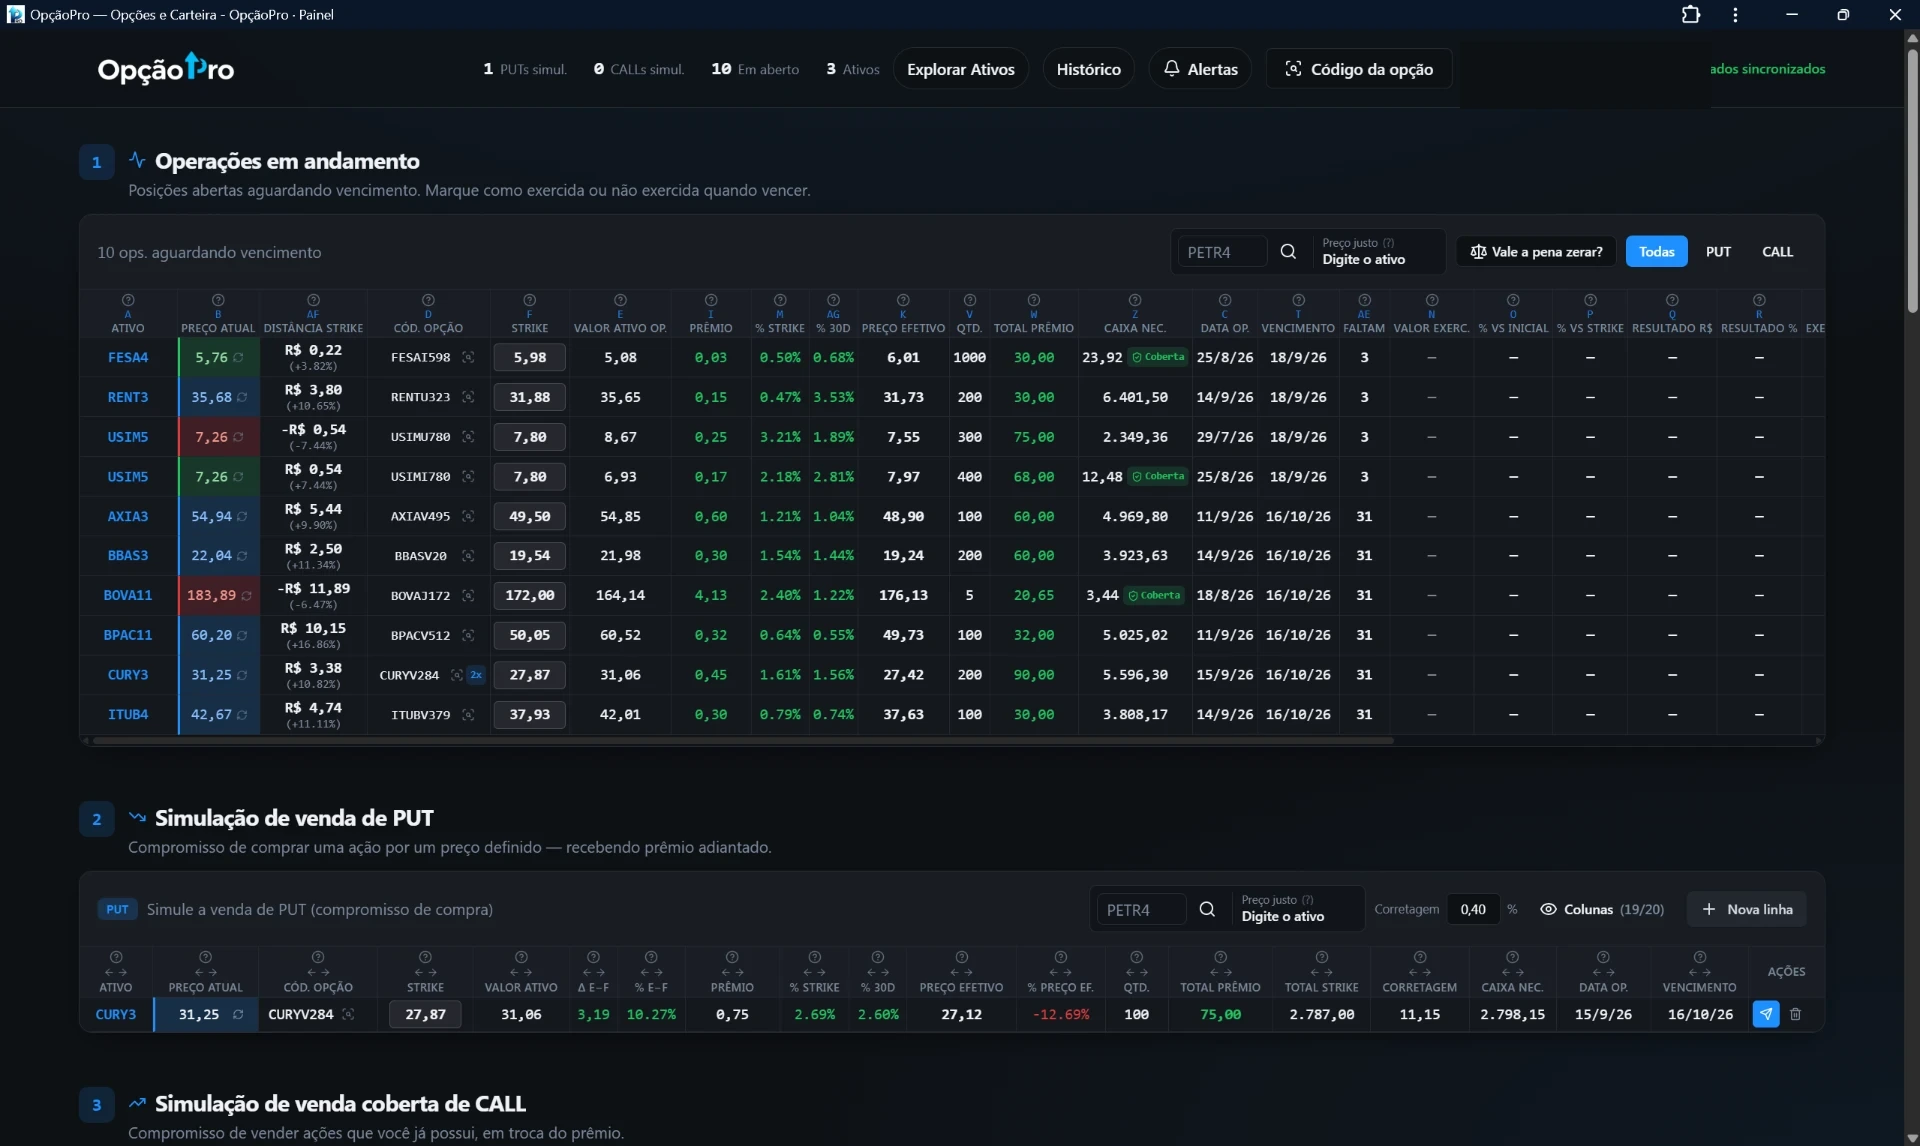Add a Nova linha to PUT simulation
Image resolution: width=1920 pixels, height=1146 pixels.
1748,910
